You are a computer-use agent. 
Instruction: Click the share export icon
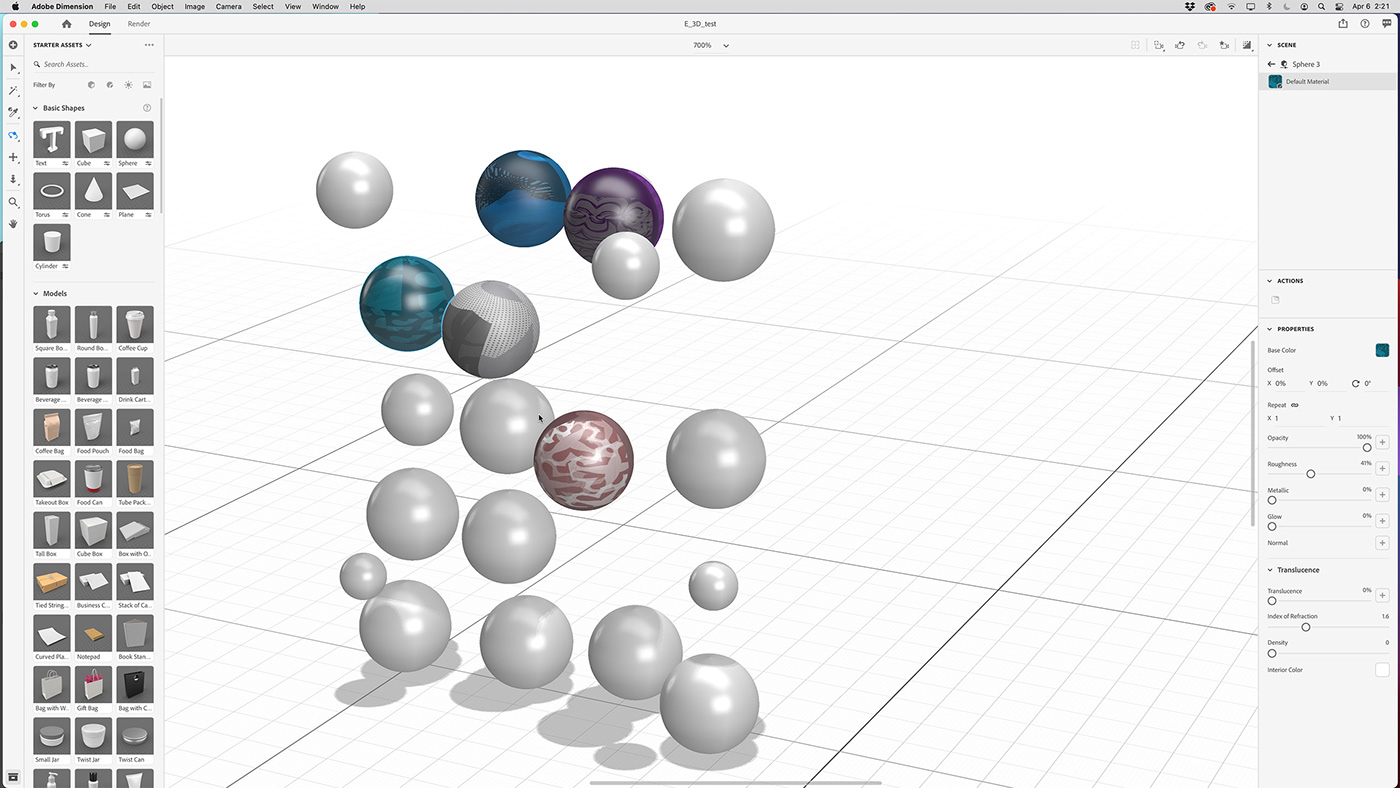coord(1343,24)
